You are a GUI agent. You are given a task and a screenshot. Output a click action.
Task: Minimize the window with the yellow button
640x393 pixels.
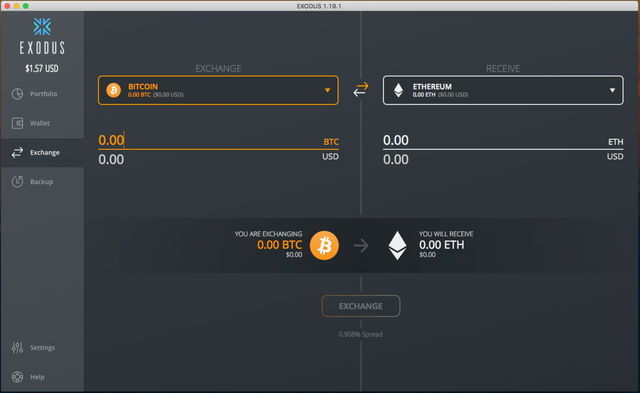[x=16, y=6]
